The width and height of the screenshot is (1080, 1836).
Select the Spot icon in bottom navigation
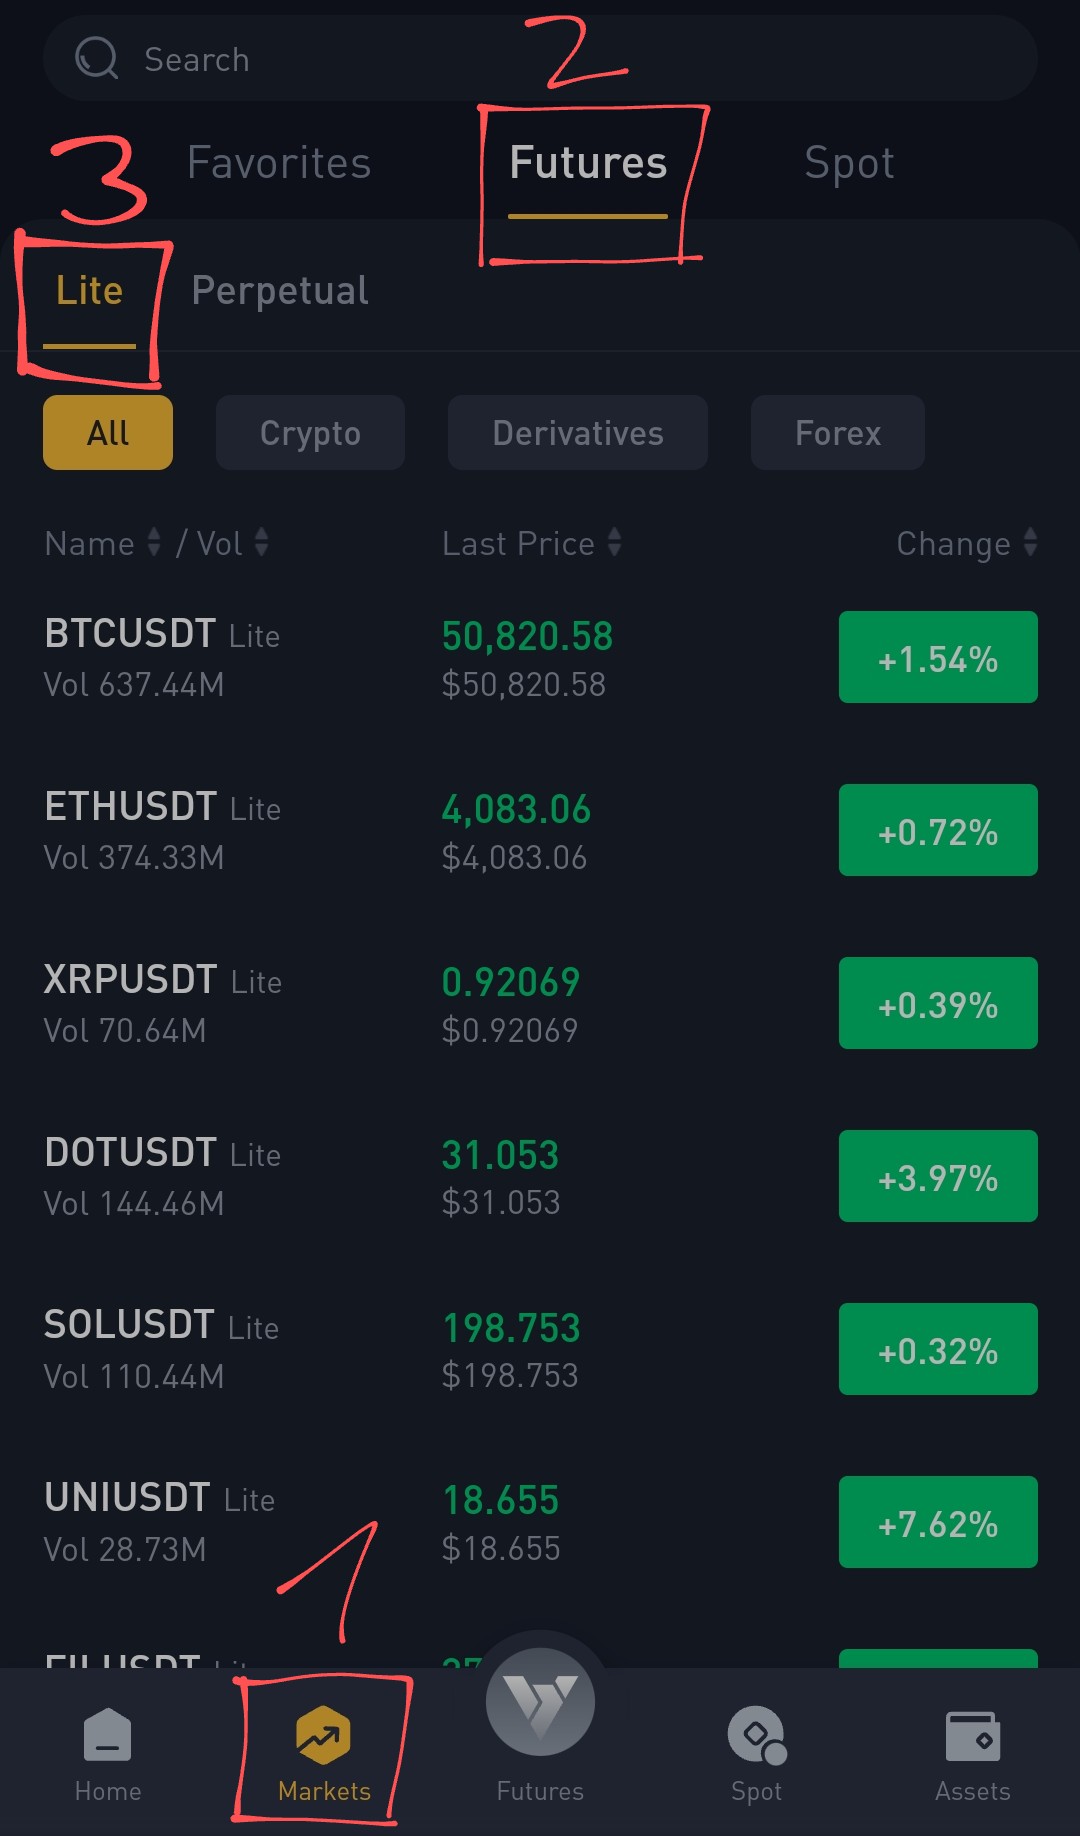757,1735
